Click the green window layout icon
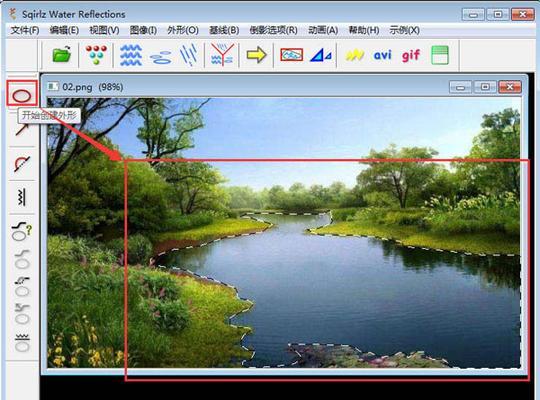This screenshot has height=400, width=540. coord(440,55)
